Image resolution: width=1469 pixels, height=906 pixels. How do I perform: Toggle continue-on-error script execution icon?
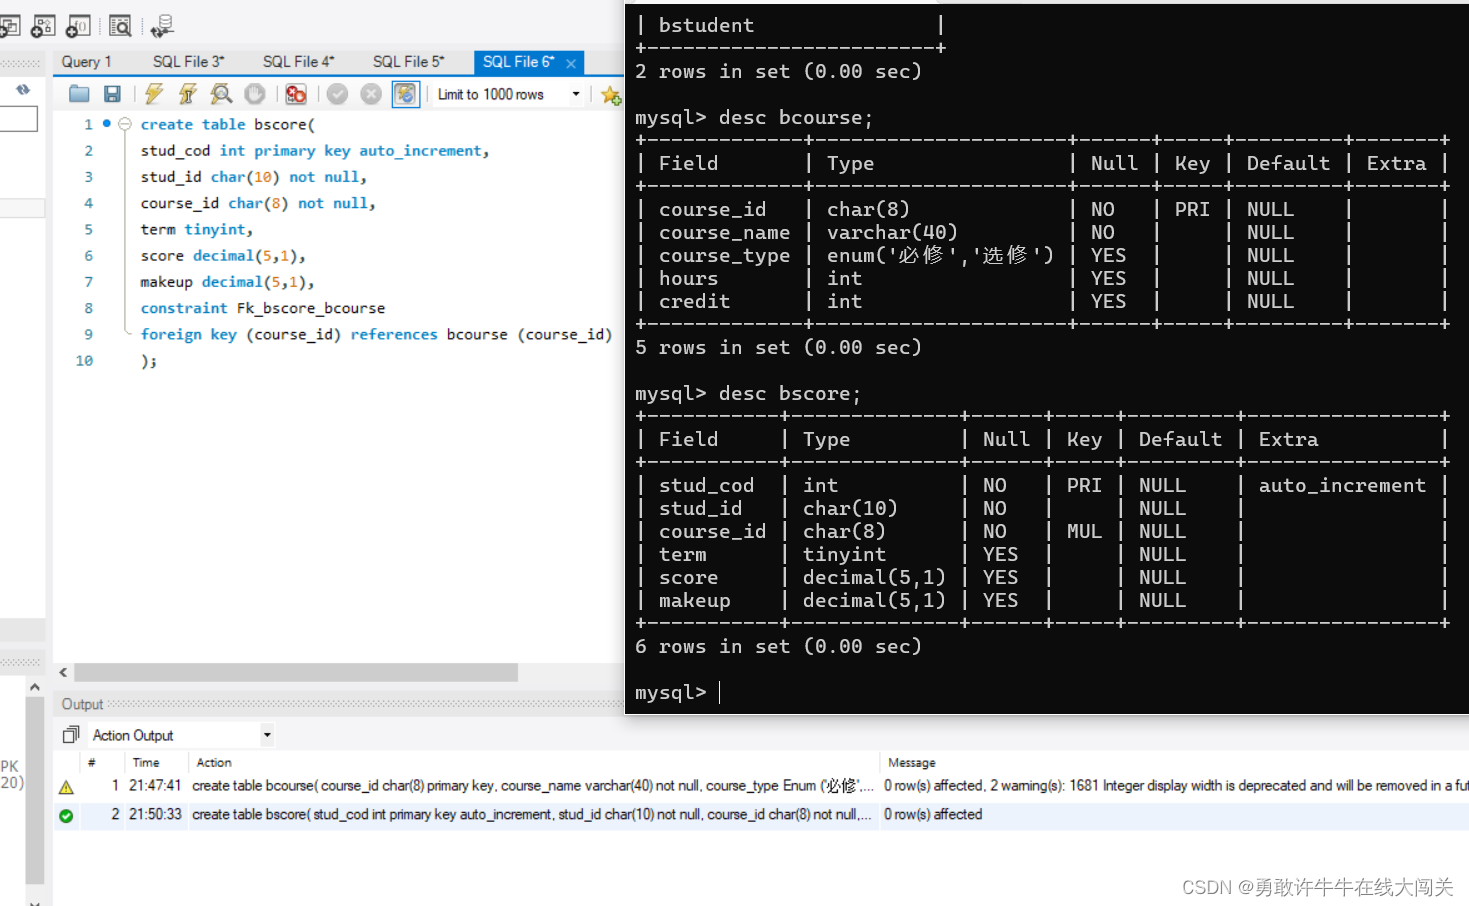coord(296,94)
